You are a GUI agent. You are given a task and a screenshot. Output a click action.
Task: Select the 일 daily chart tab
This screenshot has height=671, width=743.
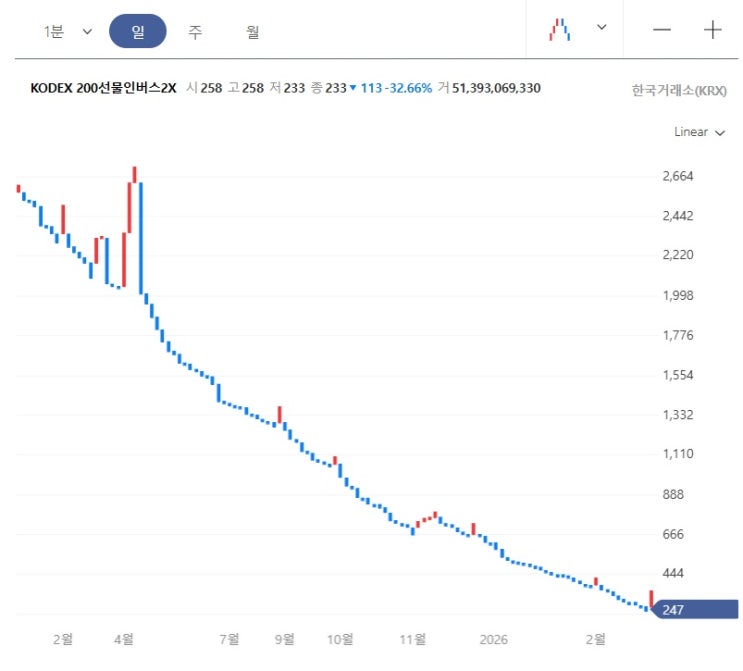[137, 31]
